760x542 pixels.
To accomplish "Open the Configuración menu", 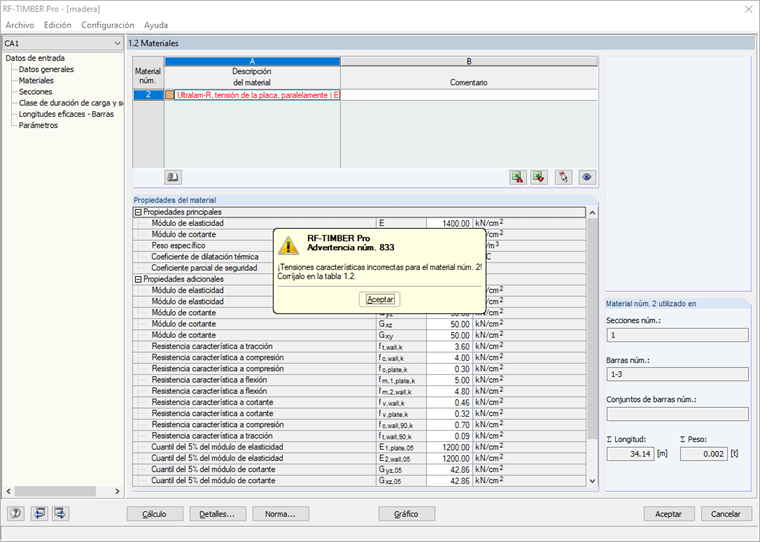I will click(108, 25).
